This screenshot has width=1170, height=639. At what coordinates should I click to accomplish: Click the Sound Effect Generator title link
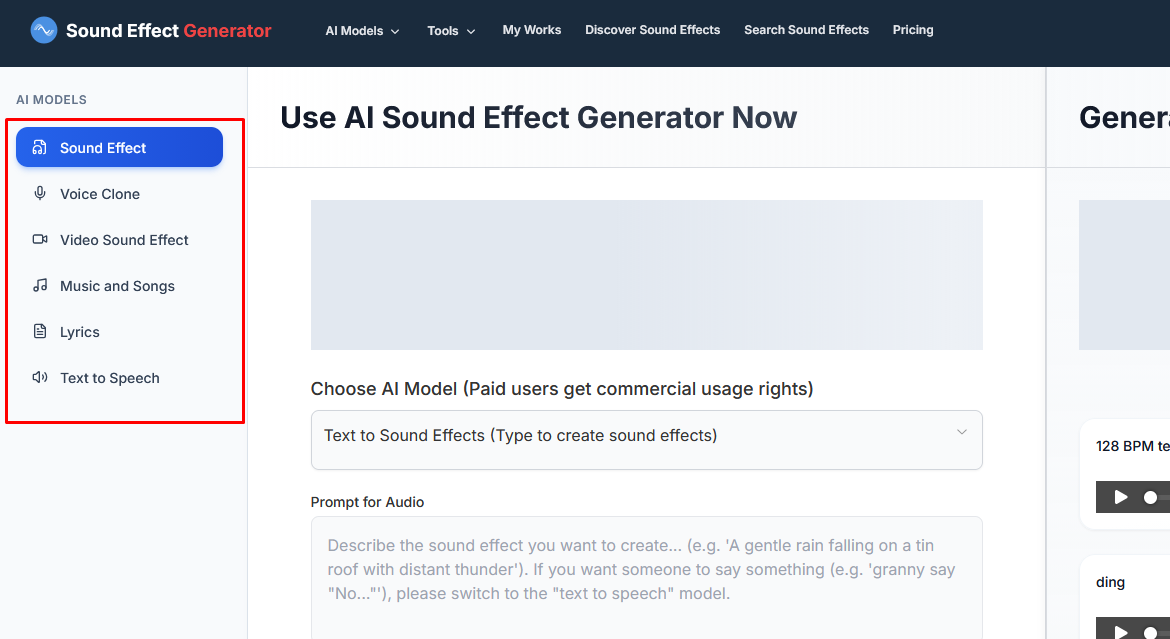tap(168, 31)
